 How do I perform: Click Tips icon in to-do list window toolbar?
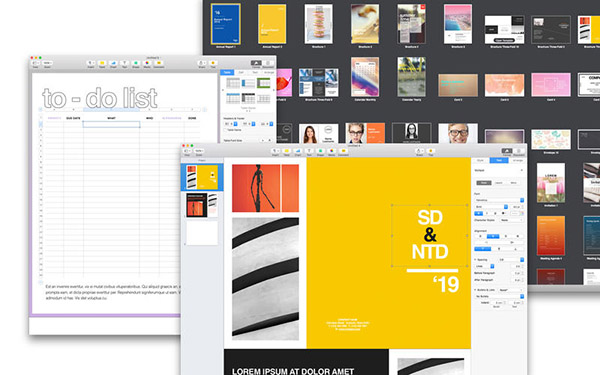[213, 63]
